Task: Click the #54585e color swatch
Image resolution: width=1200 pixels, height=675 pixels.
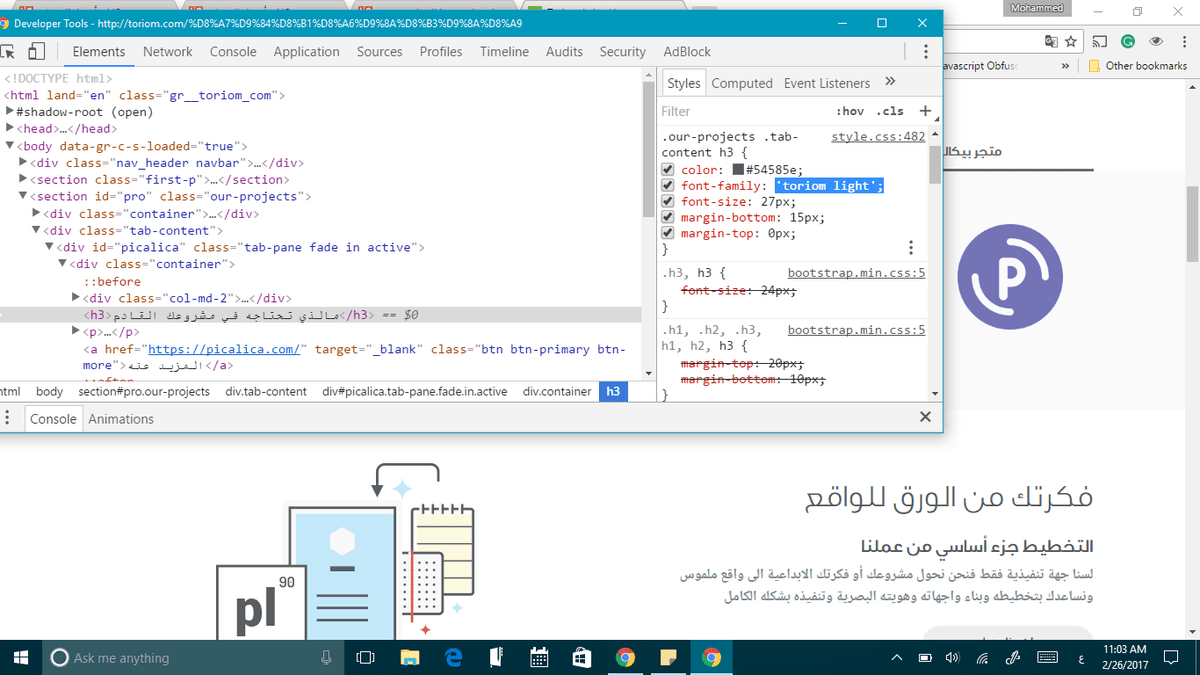Action: tap(738, 170)
